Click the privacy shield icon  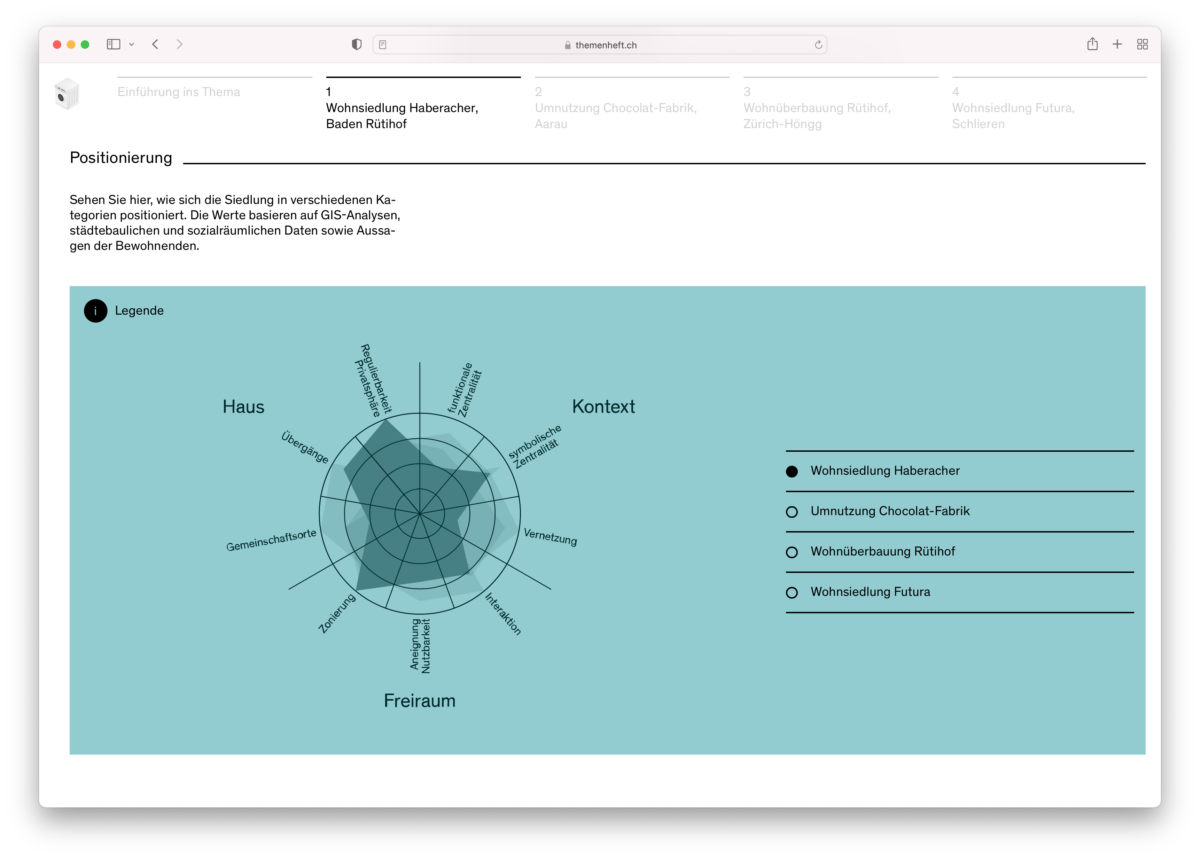click(x=357, y=44)
